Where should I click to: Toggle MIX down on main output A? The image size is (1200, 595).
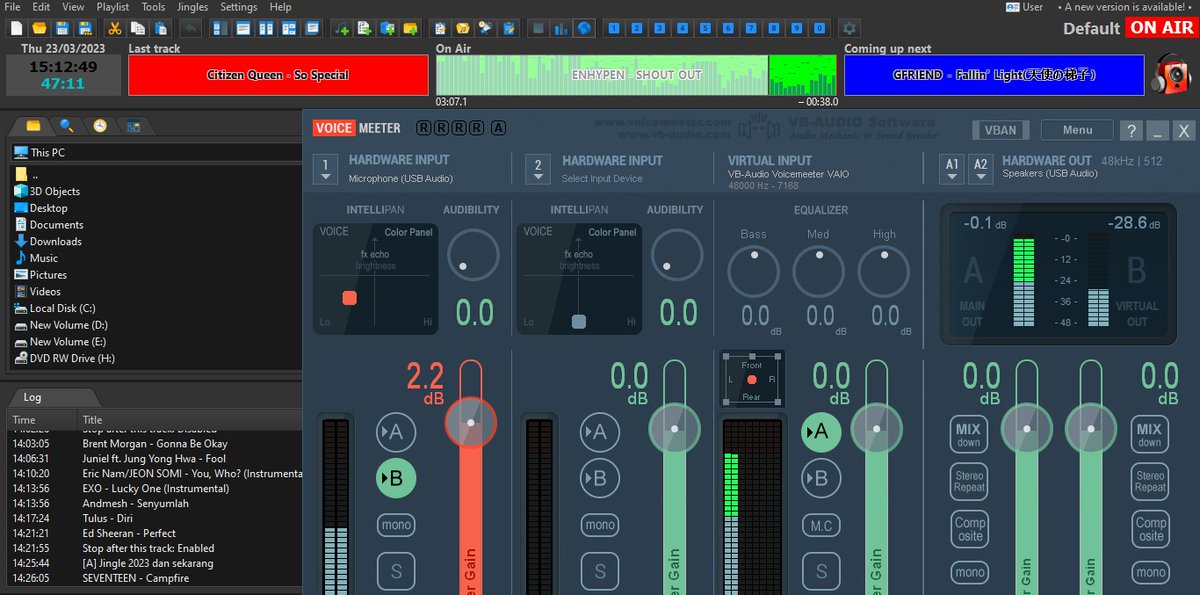[x=969, y=435]
